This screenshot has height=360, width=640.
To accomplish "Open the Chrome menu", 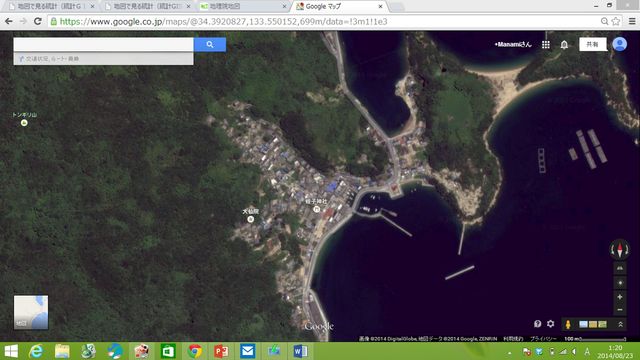I will pos(632,21).
